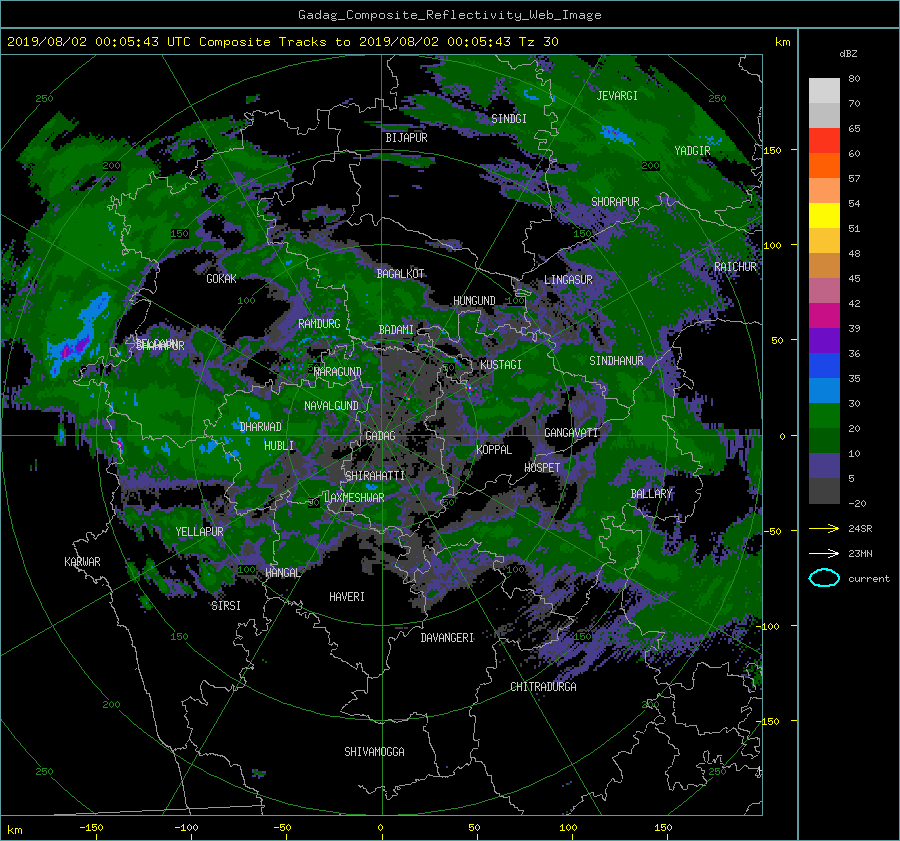Screen dimensions: 900x841
Task: Click the KARWAR city label
Action: coord(82,561)
